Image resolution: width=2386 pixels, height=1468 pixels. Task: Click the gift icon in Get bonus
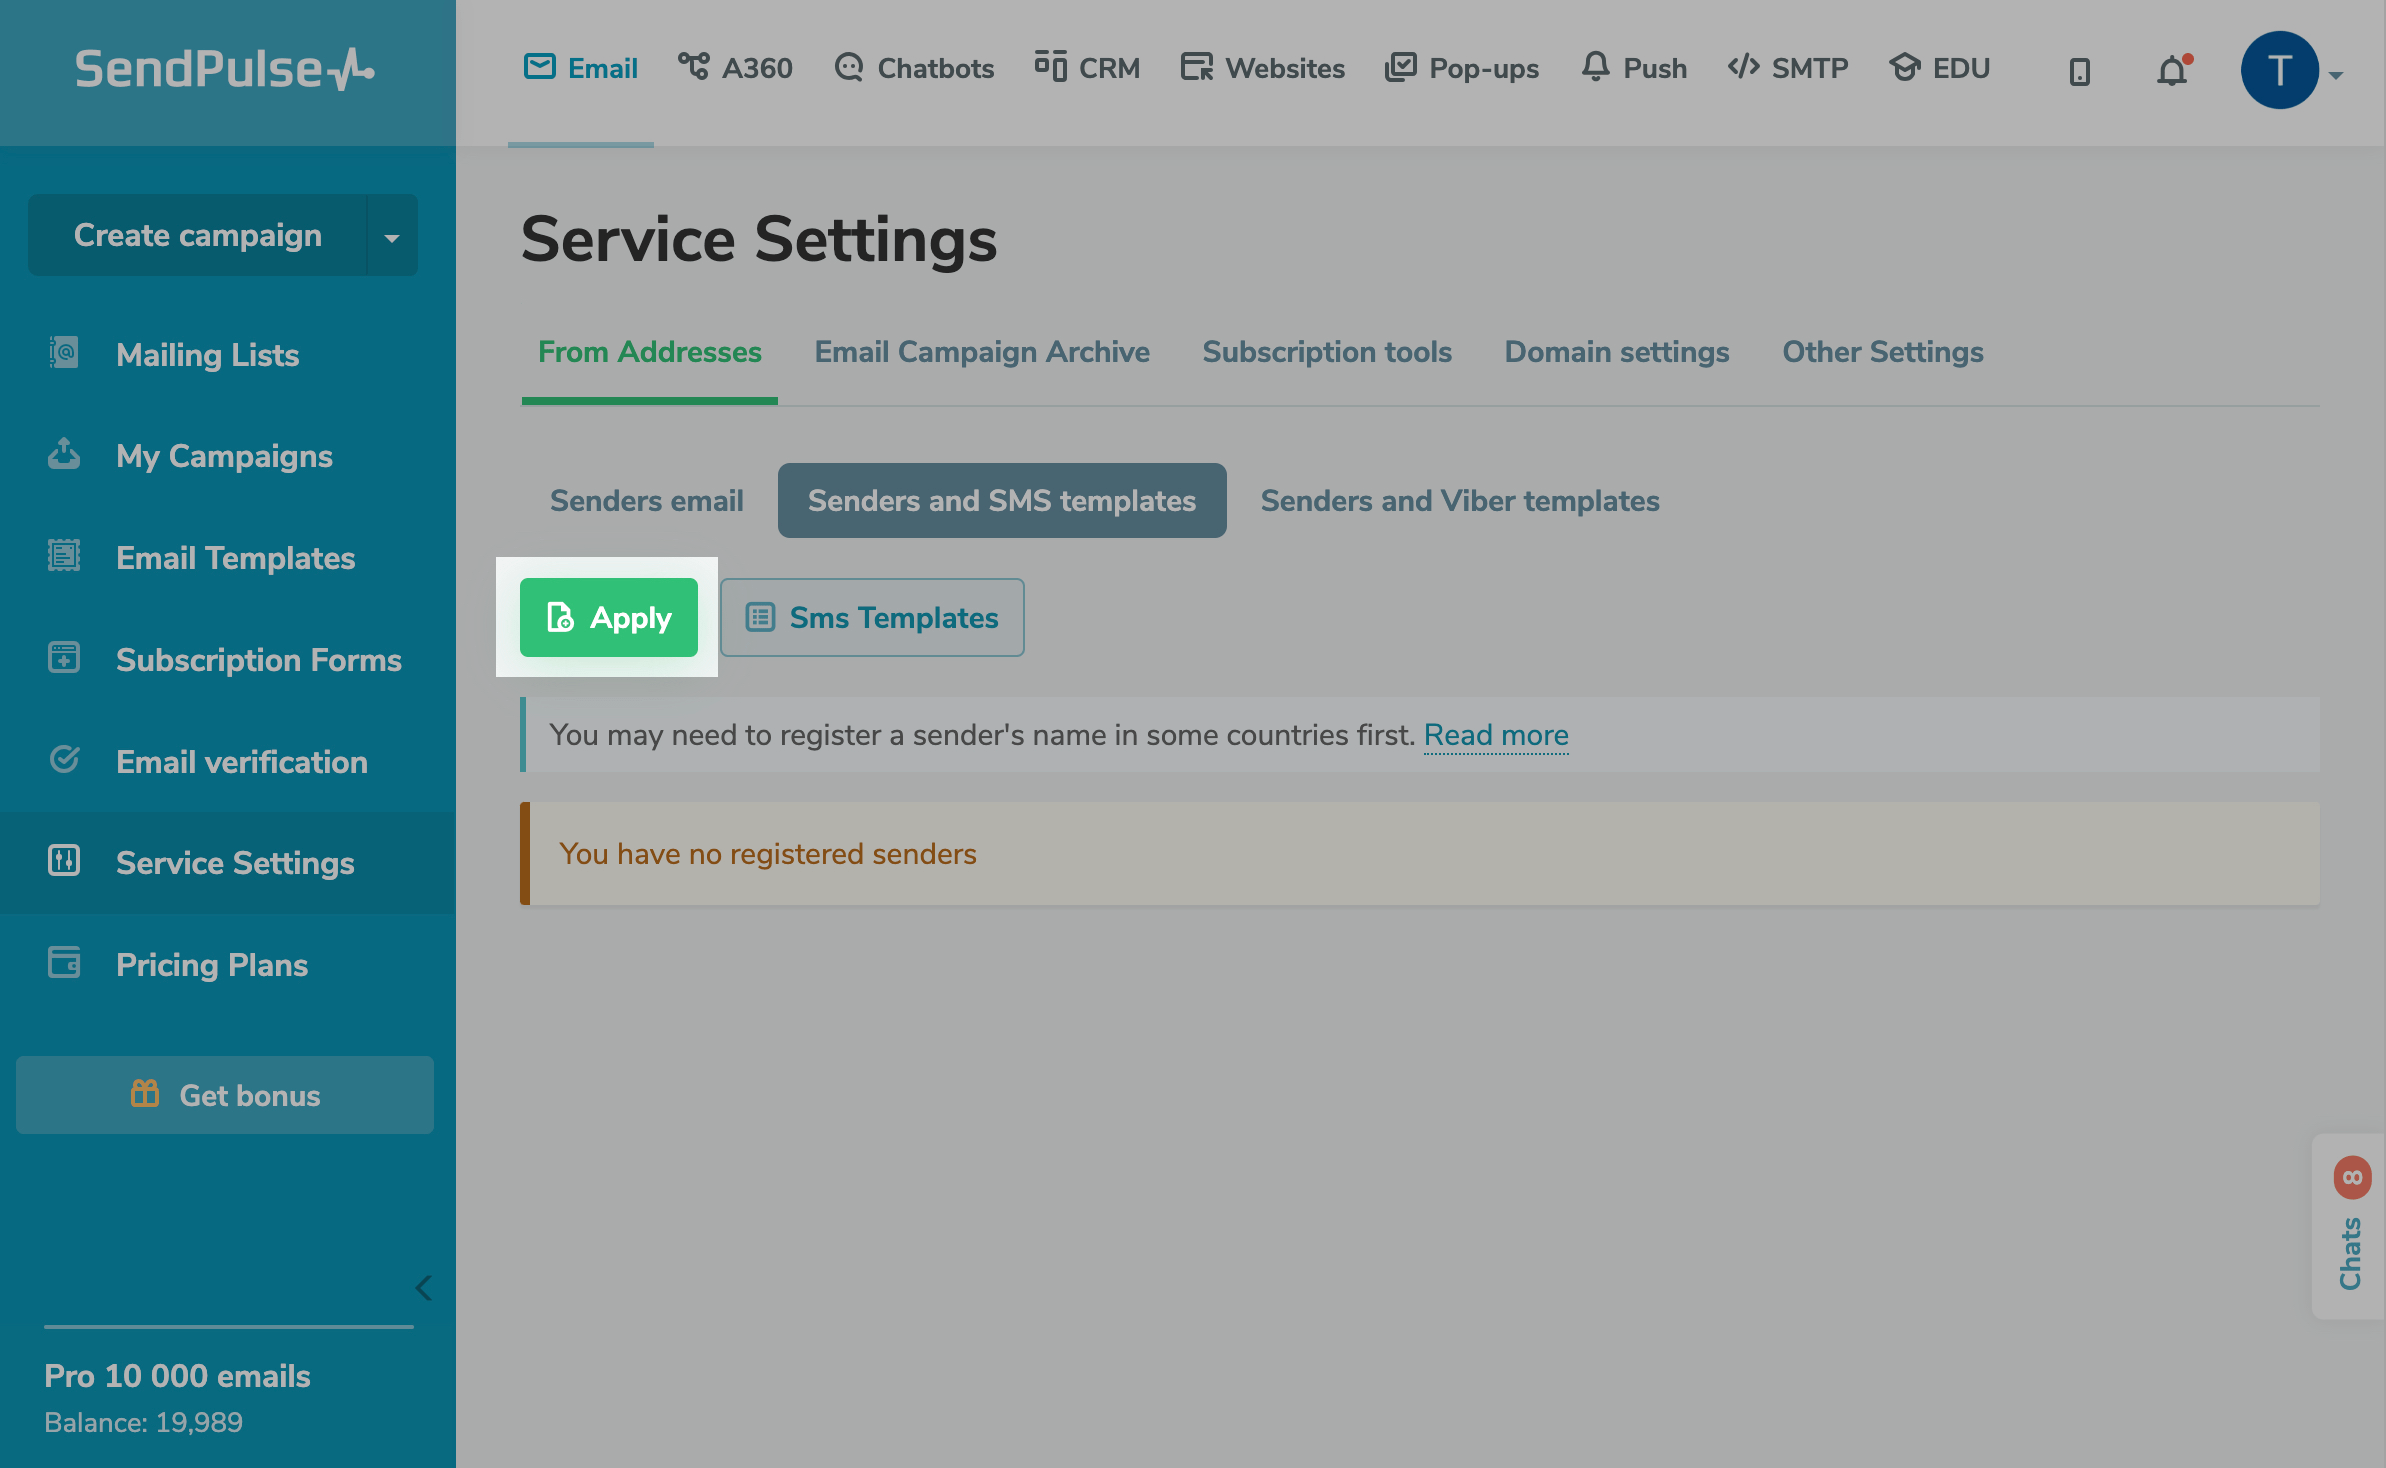[145, 1093]
